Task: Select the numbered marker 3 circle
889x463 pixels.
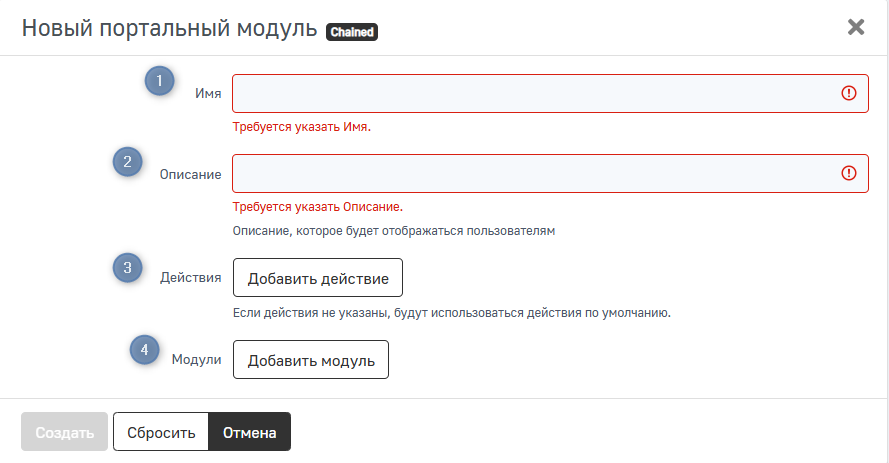Action: (127, 267)
